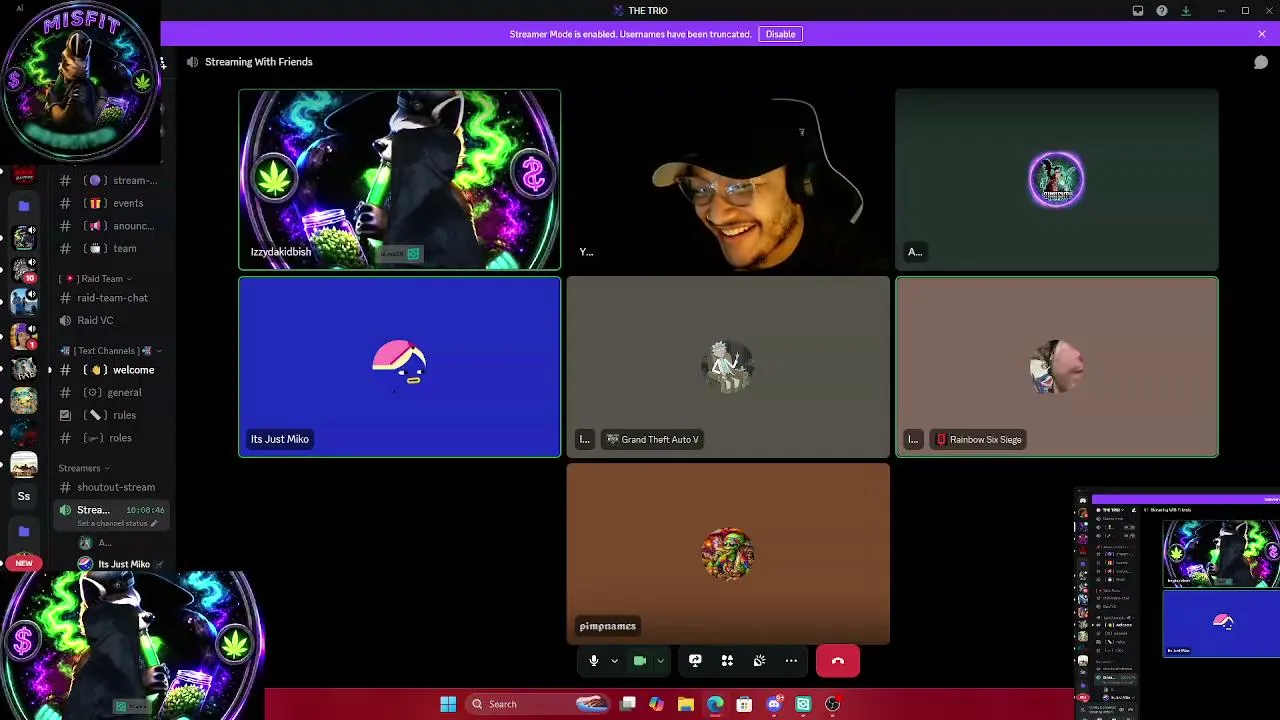Collapse the Raid Team category
Image resolution: width=1280 pixels, height=720 pixels.
[97, 279]
